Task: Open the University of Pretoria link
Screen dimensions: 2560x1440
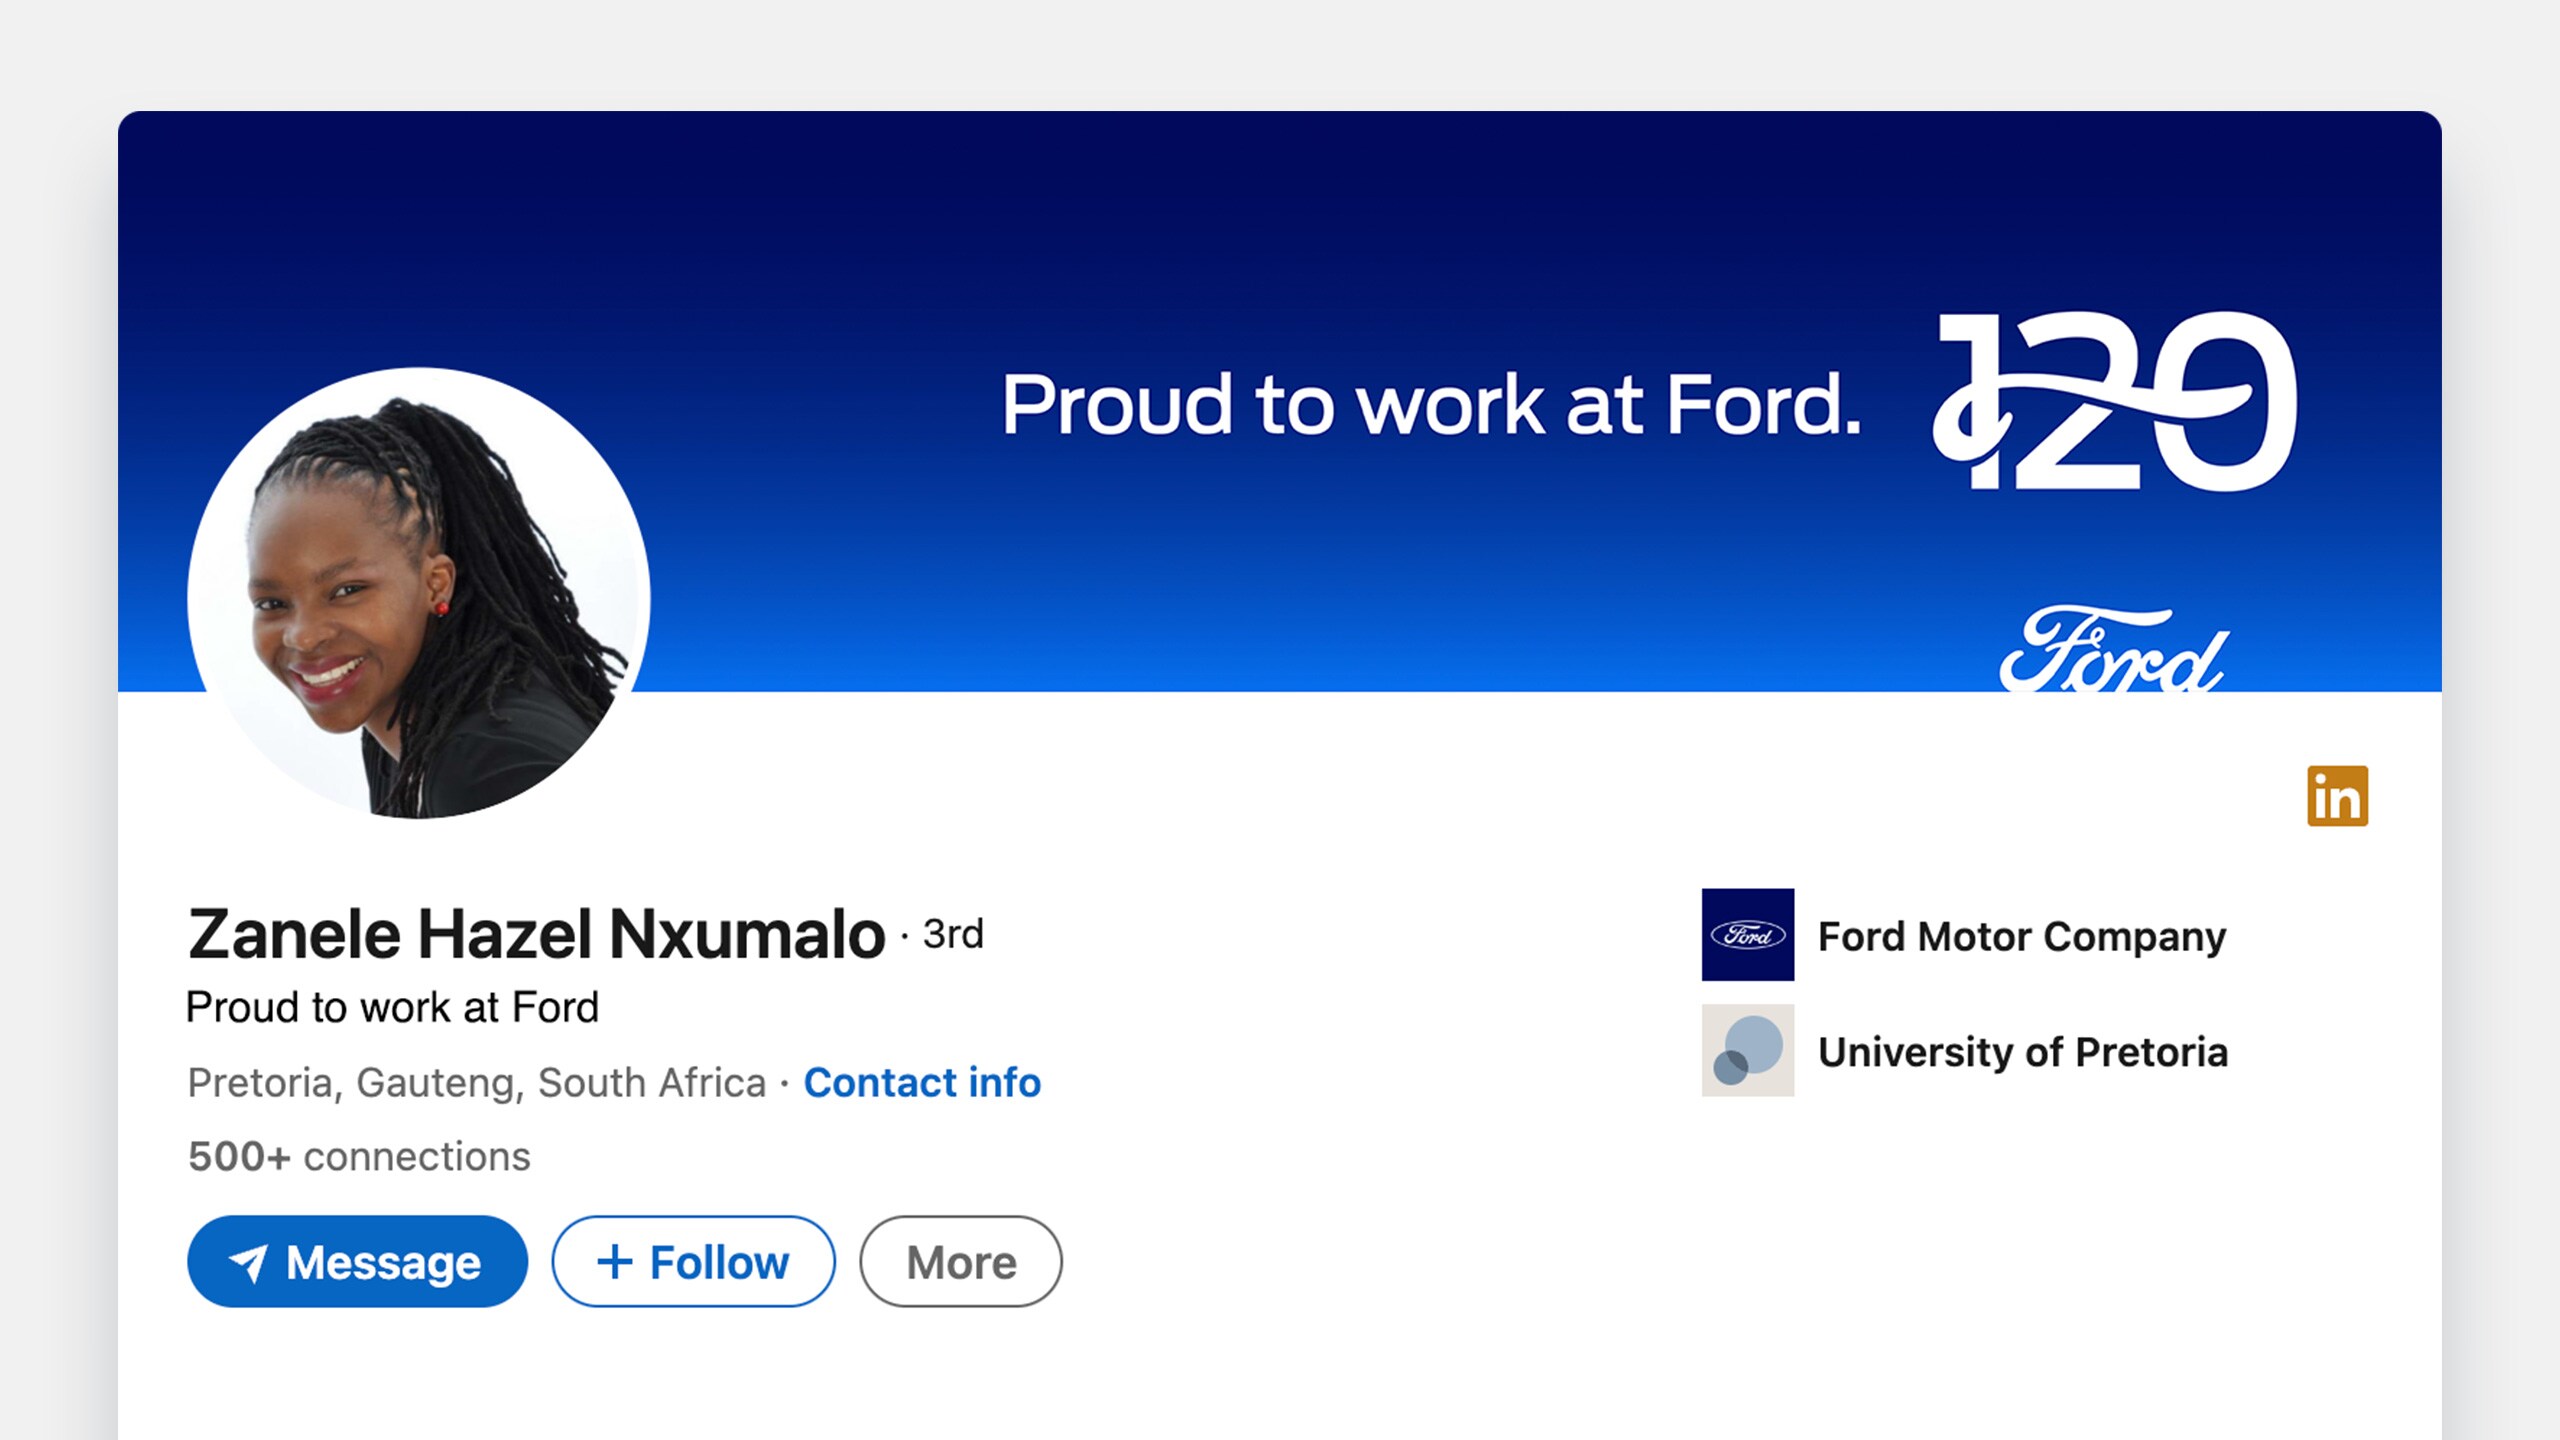Action: coord(2023,1052)
